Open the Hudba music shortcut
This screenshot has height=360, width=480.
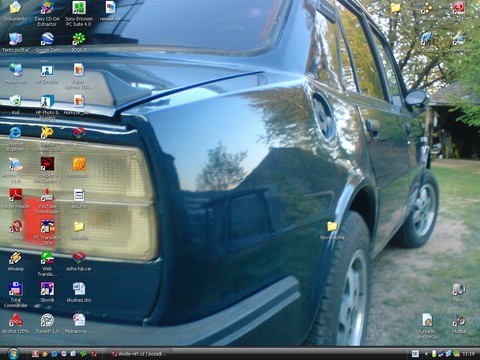coord(459,324)
